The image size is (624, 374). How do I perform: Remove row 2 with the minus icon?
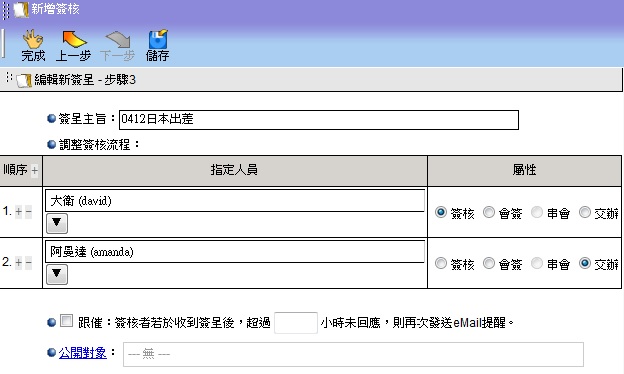coord(28,263)
